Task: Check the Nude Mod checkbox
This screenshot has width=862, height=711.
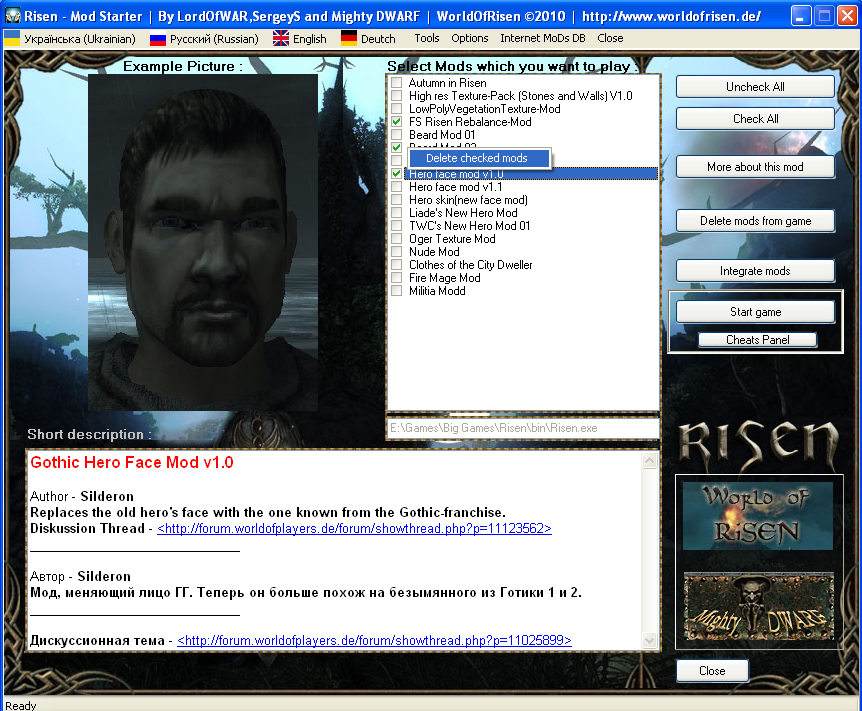Action: tap(396, 252)
